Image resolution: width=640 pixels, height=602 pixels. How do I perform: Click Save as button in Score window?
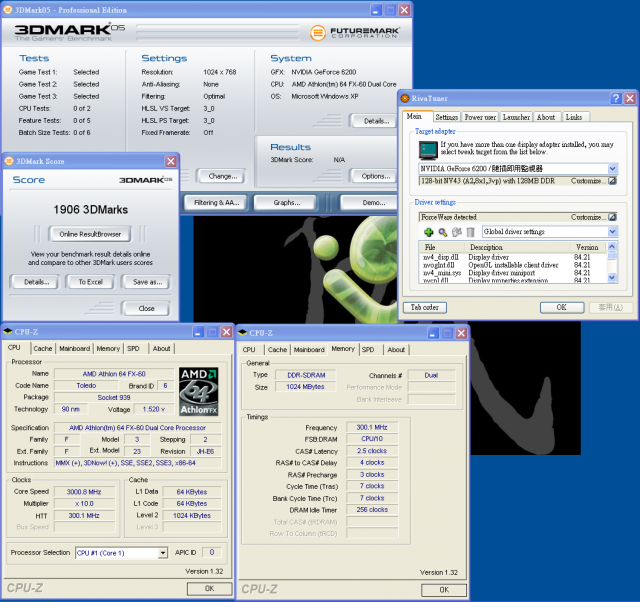click(147, 282)
